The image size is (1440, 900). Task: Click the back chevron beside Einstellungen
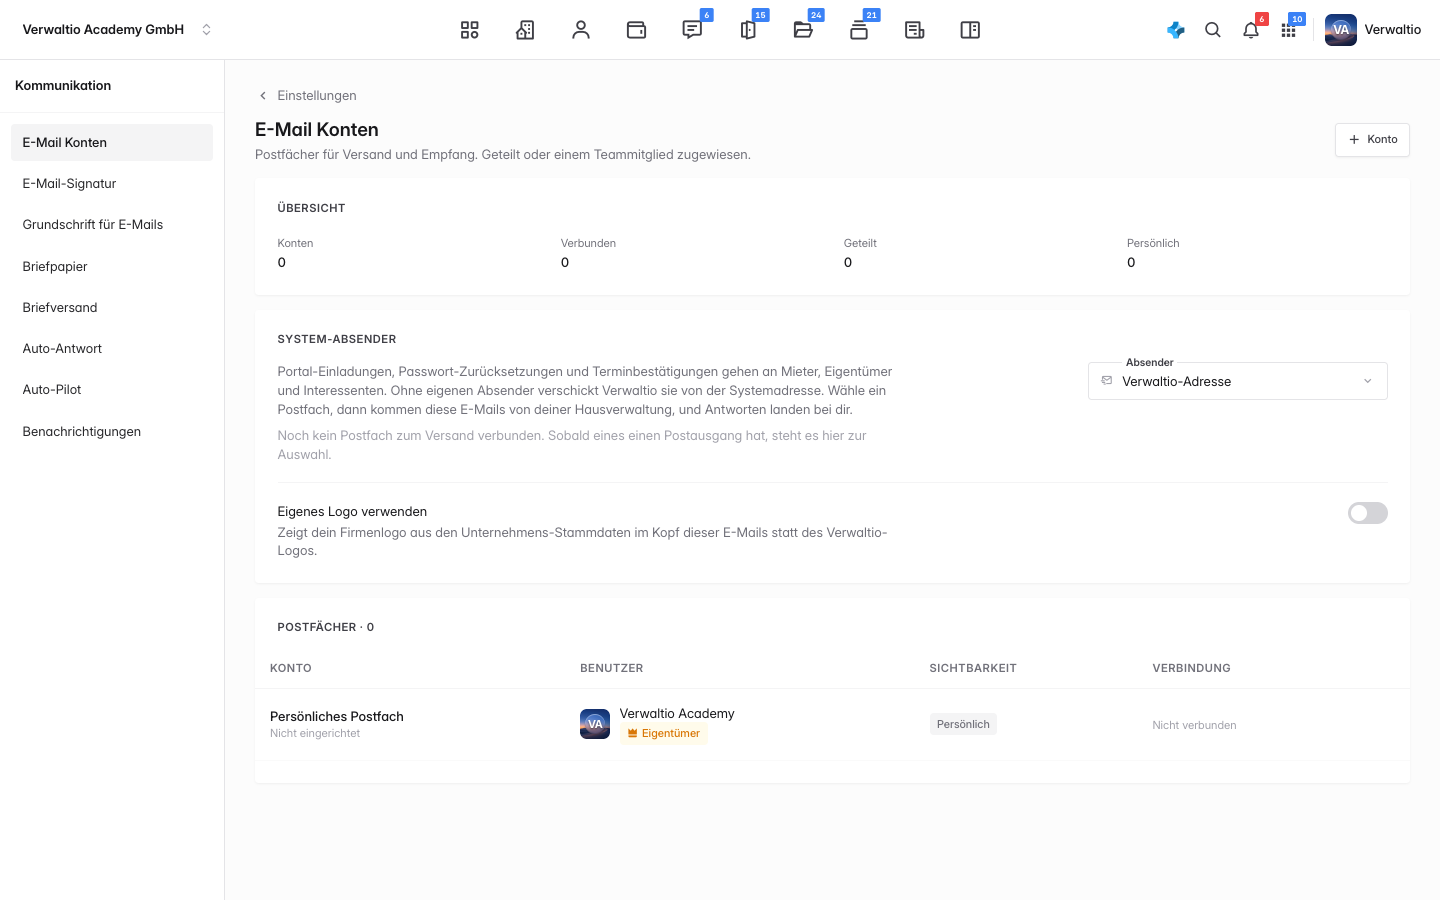[x=263, y=96]
